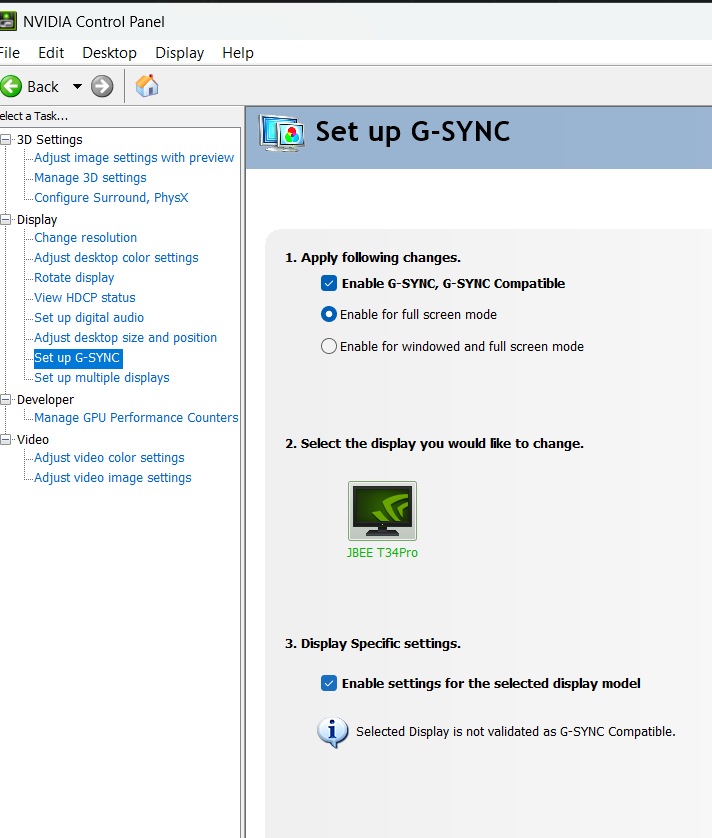Viewport: 712px width, 838px height.
Task: Select Enable for windowed and full screen mode
Action: [329, 346]
